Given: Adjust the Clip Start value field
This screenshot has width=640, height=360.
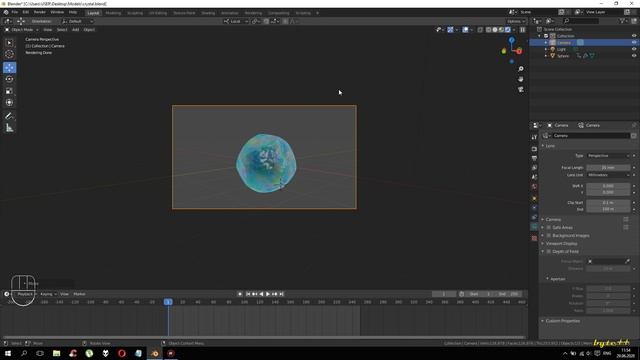Looking at the screenshot, I should coord(608,202).
